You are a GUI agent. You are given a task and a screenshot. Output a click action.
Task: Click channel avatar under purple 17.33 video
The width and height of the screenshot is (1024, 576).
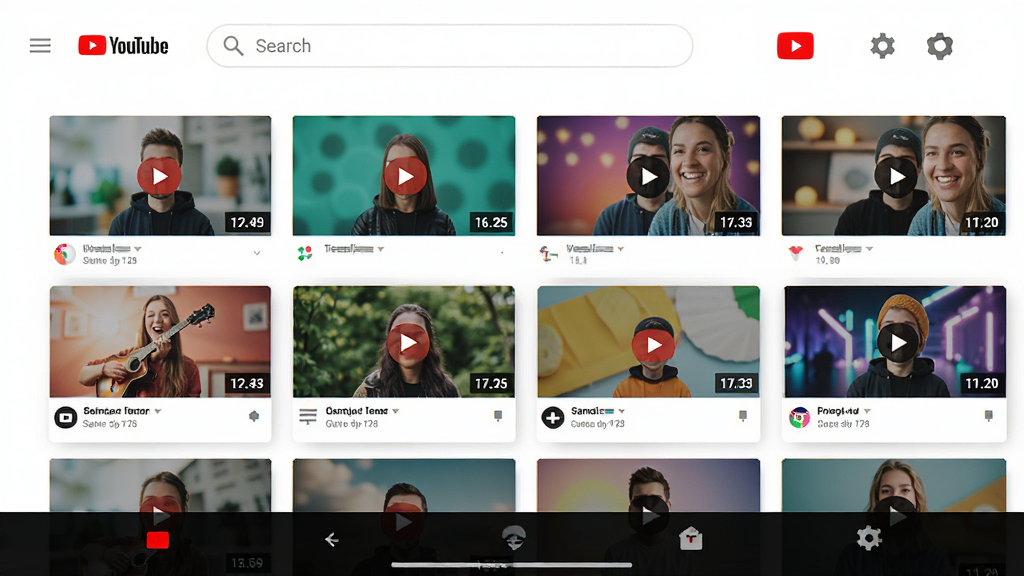(x=548, y=253)
